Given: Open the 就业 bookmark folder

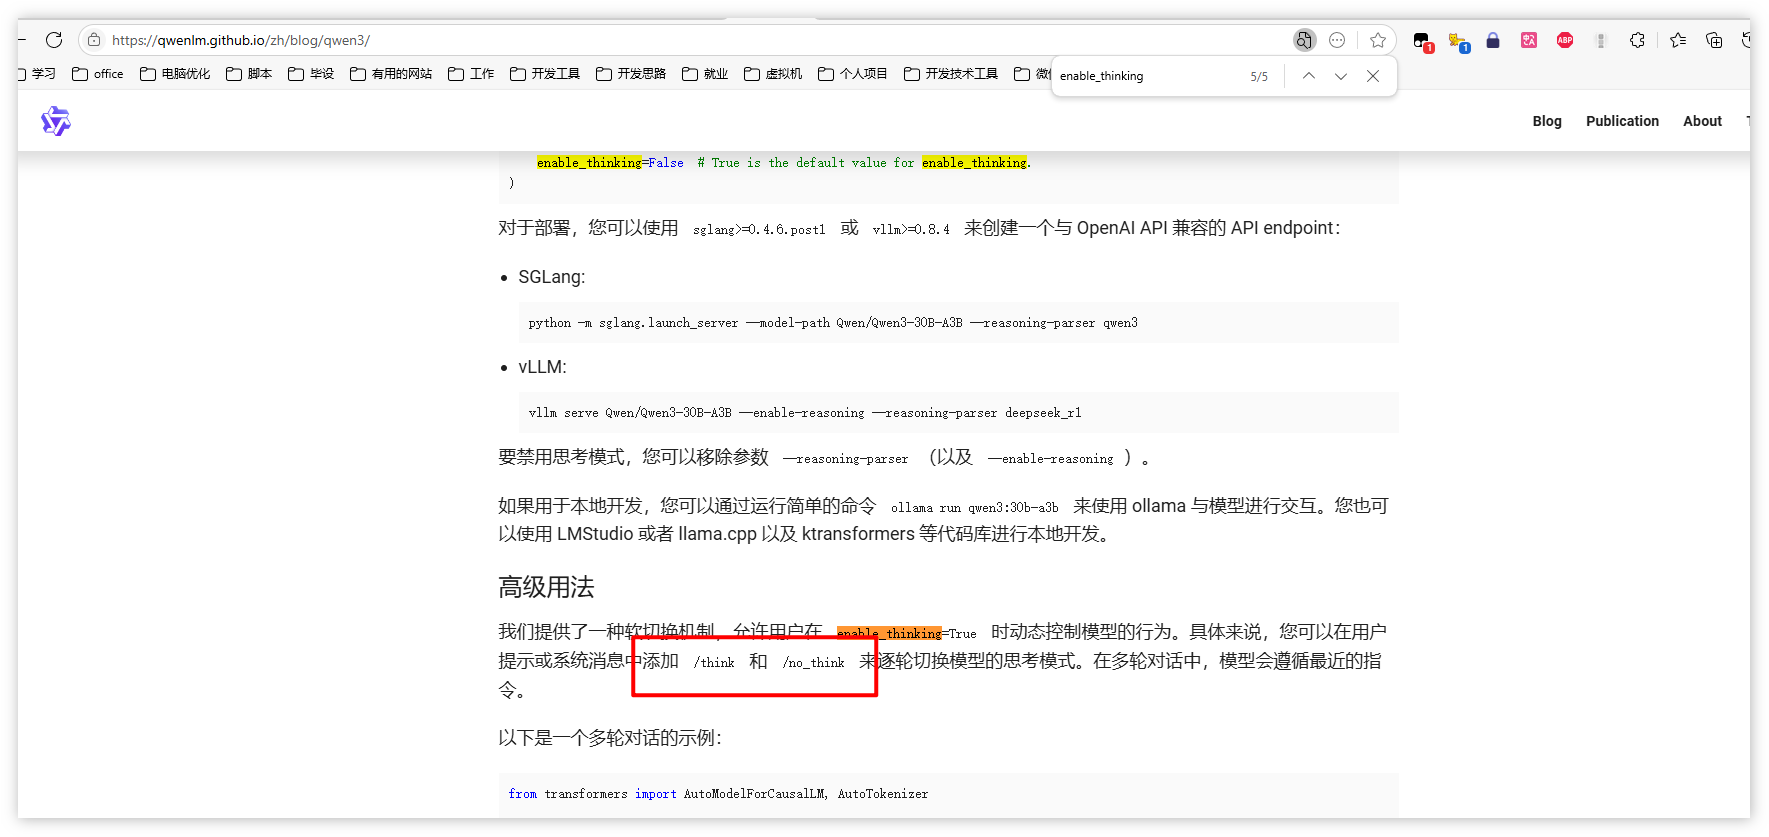Looking at the screenshot, I should [x=705, y=74].
